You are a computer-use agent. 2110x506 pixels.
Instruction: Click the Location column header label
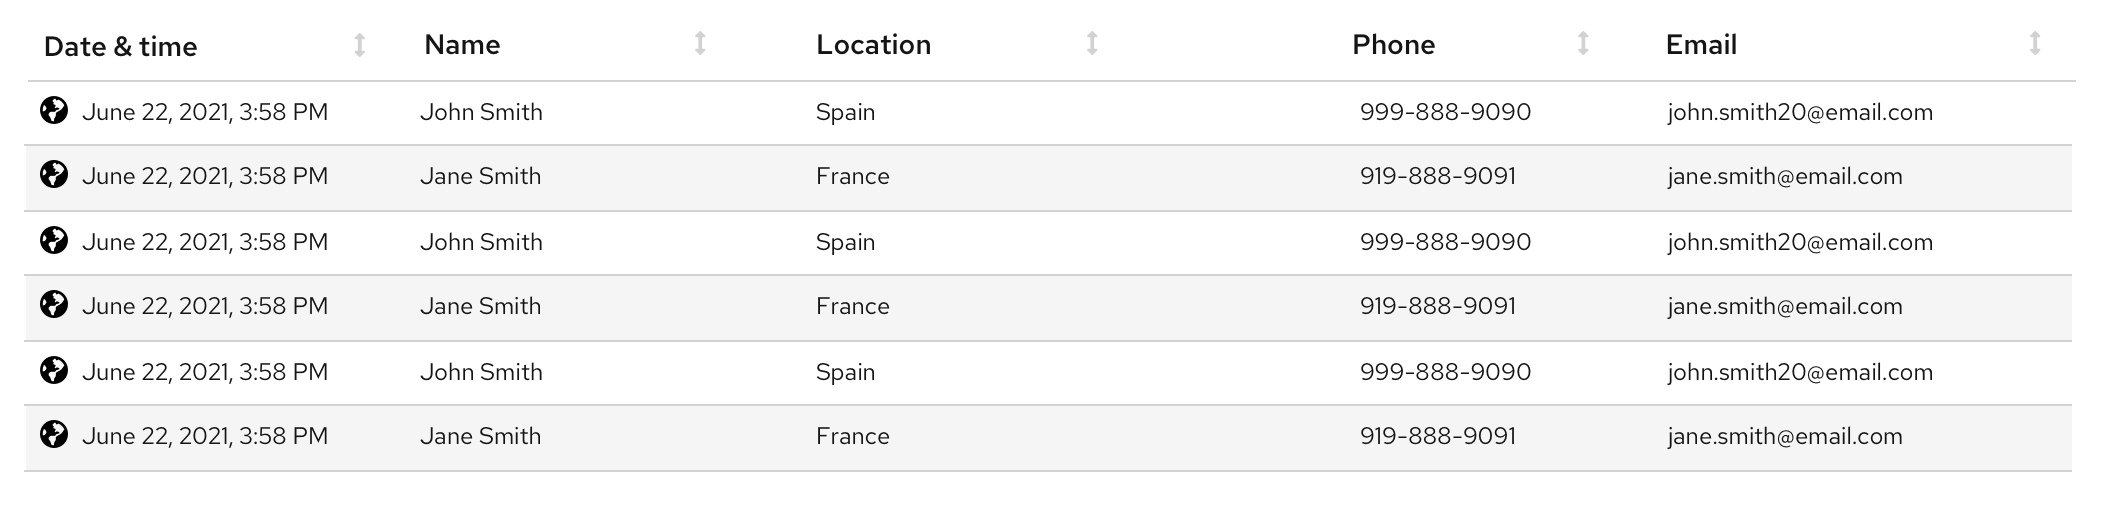[873, 45]
